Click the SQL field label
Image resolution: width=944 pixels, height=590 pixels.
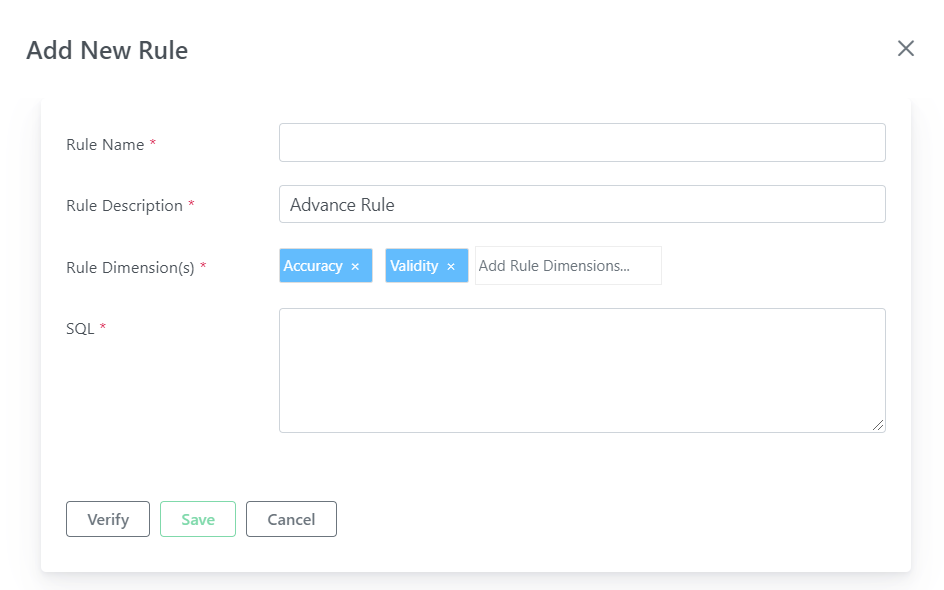click(80, 329)
